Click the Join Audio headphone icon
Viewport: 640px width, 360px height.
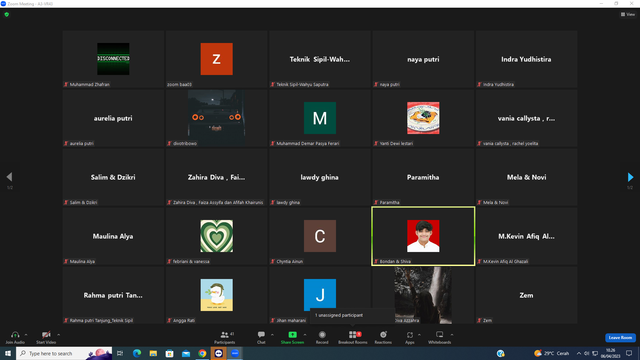click(x=15, y=335)
